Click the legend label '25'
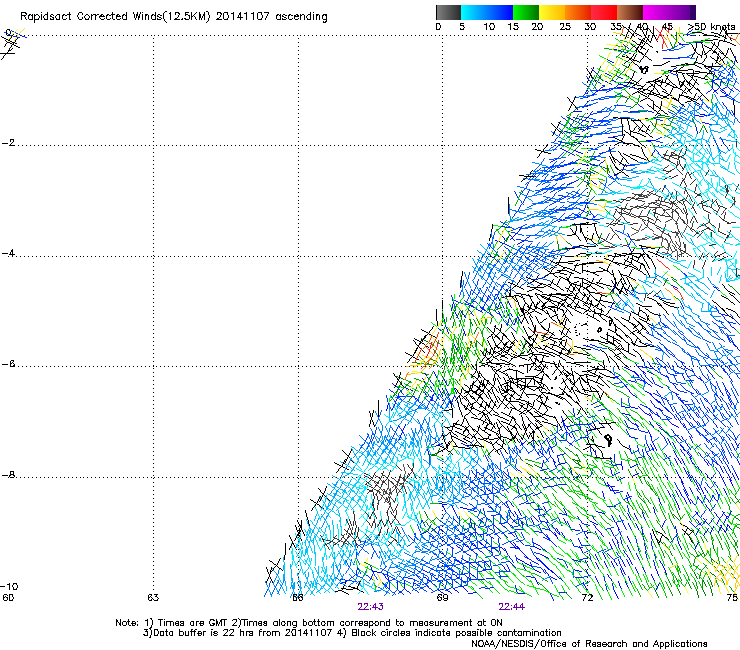Image resolution: width=740 pixels, height=650 pixels. [565, 27]
